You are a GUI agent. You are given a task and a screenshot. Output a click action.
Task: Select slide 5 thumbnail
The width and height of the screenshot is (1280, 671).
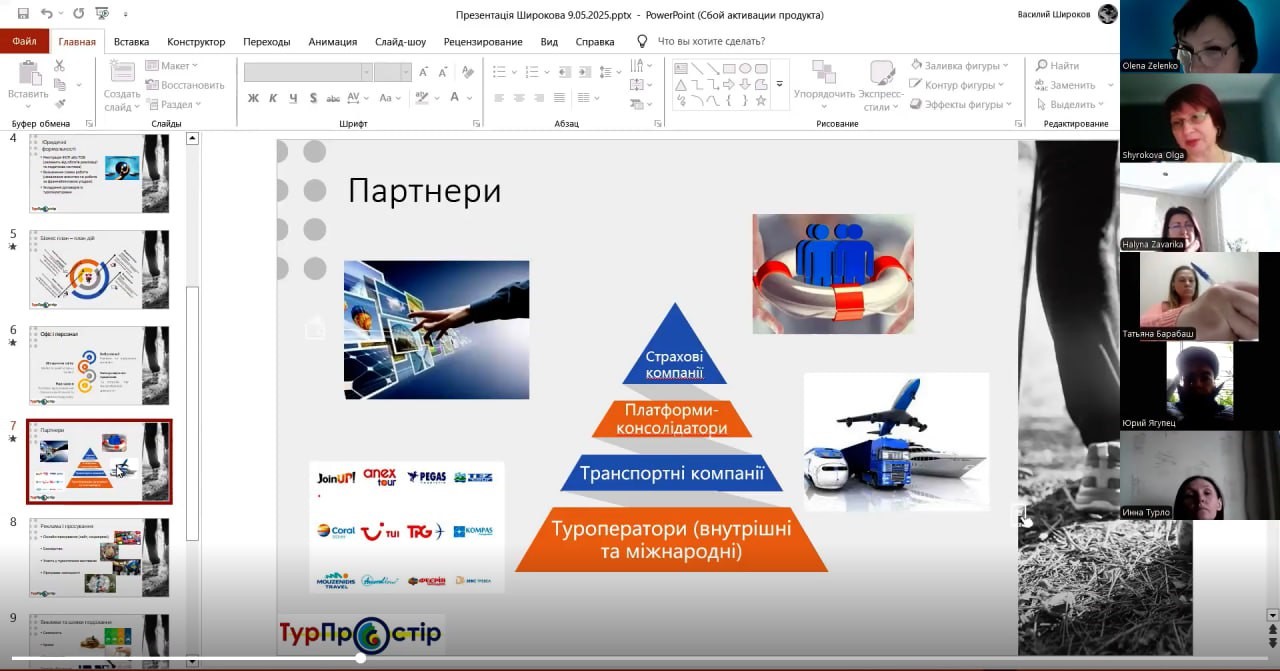[x=99, y=270]
